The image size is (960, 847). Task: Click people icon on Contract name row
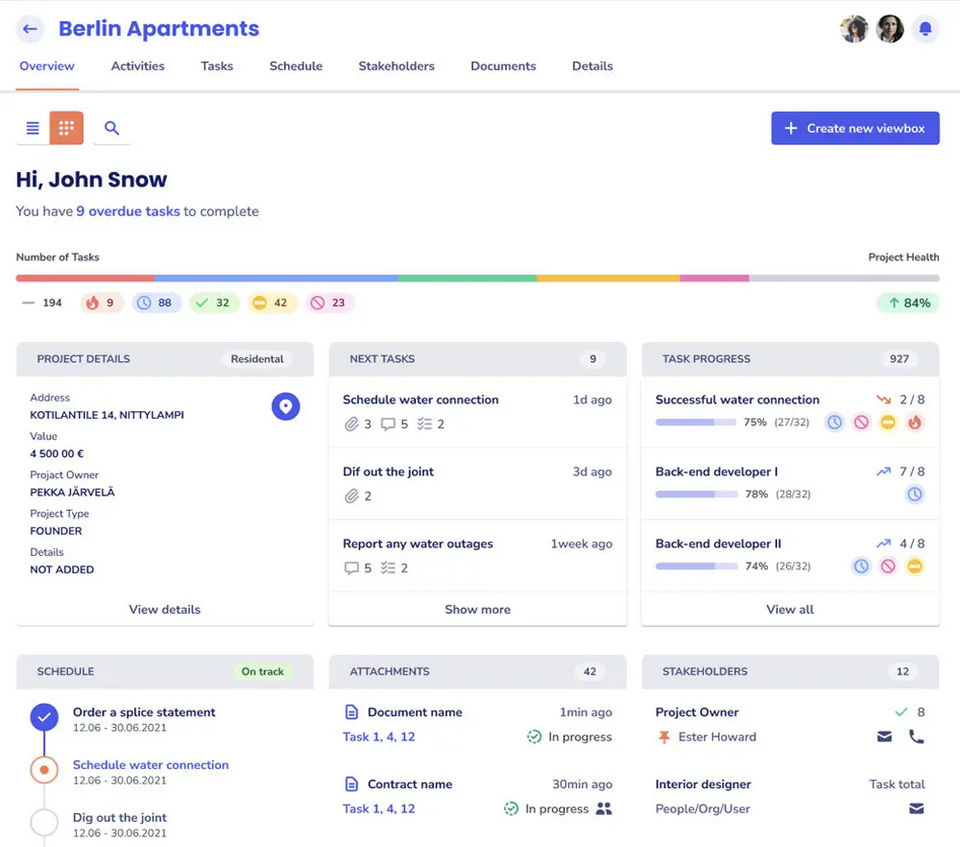point(604,809)
